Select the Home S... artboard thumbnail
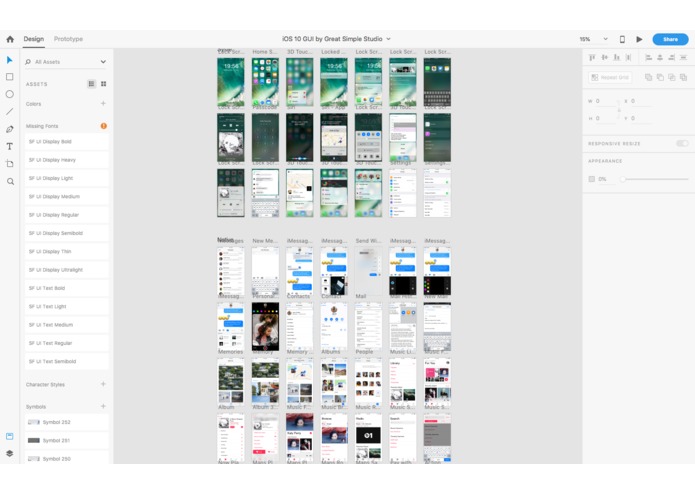Screen dimensions: 695x494 click(x=266, y=82)
